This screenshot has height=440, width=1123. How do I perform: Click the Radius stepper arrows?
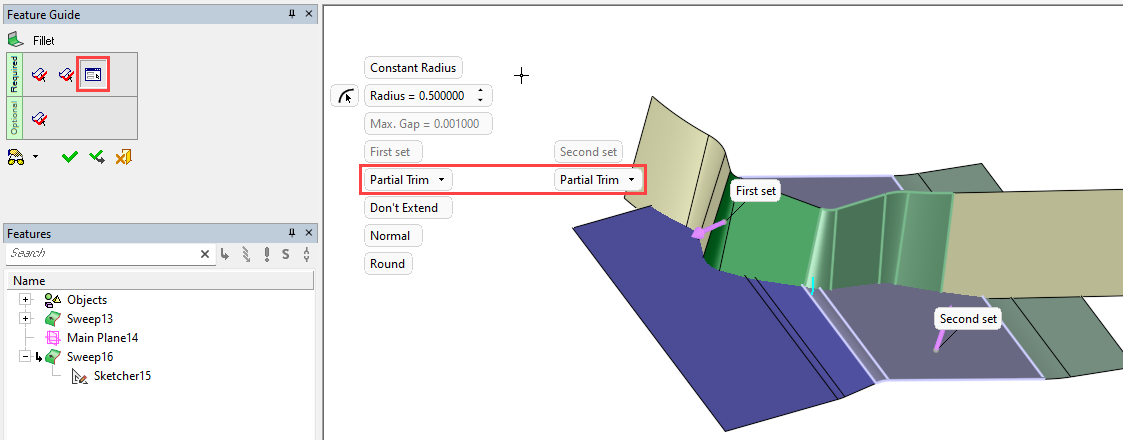point(481,96)
